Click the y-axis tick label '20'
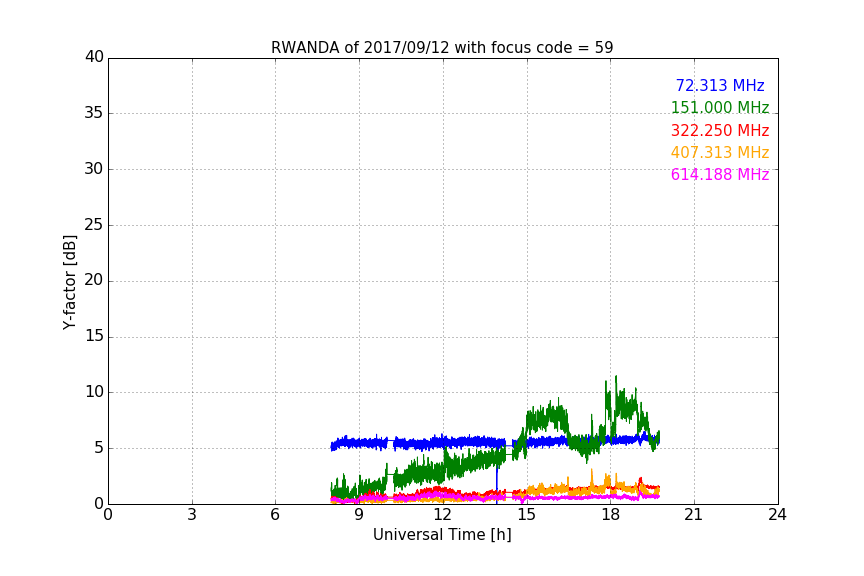864x576 pixels. point(94,281)
